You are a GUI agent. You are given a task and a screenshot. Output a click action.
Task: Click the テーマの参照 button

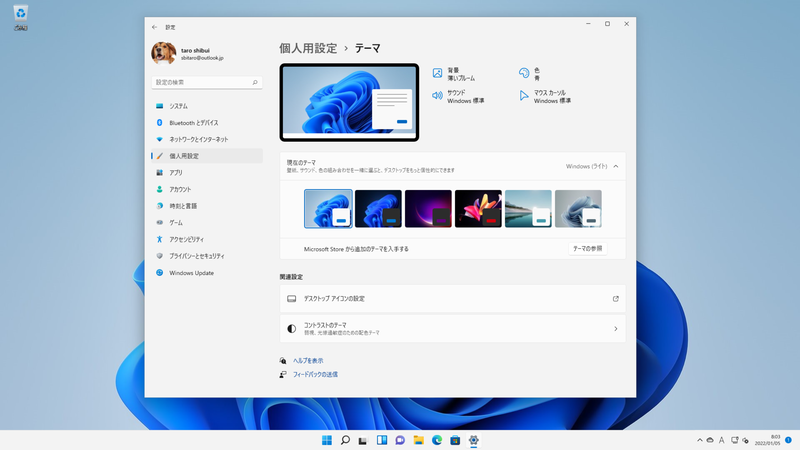point(588,248)
